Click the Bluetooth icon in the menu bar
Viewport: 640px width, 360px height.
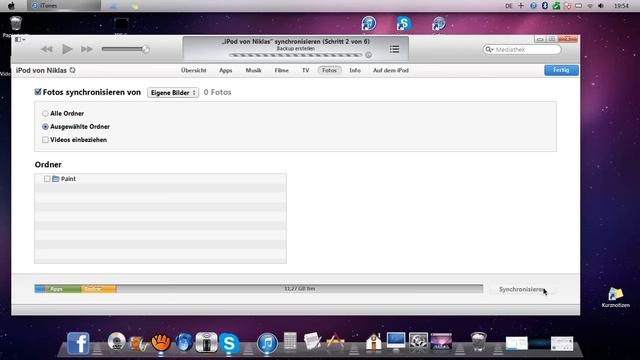pyautogui.click(x=544, y=6)
